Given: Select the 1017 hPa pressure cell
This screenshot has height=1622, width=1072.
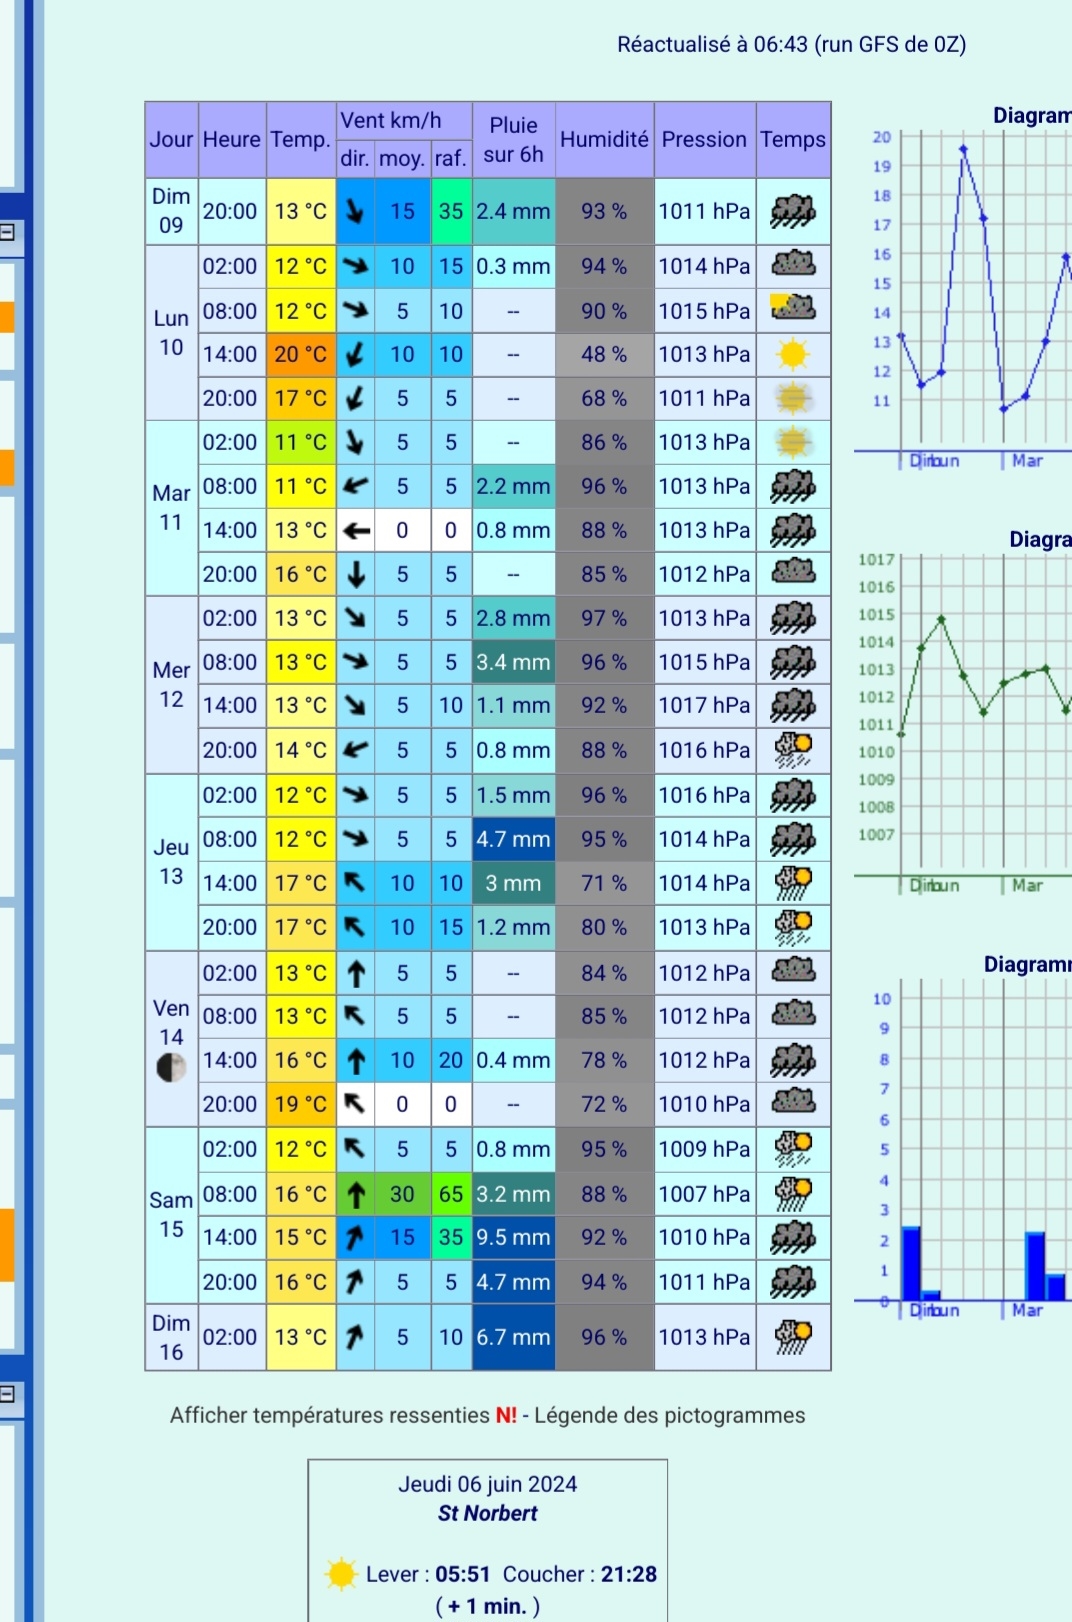Looking at the screenshot, I should pyautogui.click(x=704, y=705).
